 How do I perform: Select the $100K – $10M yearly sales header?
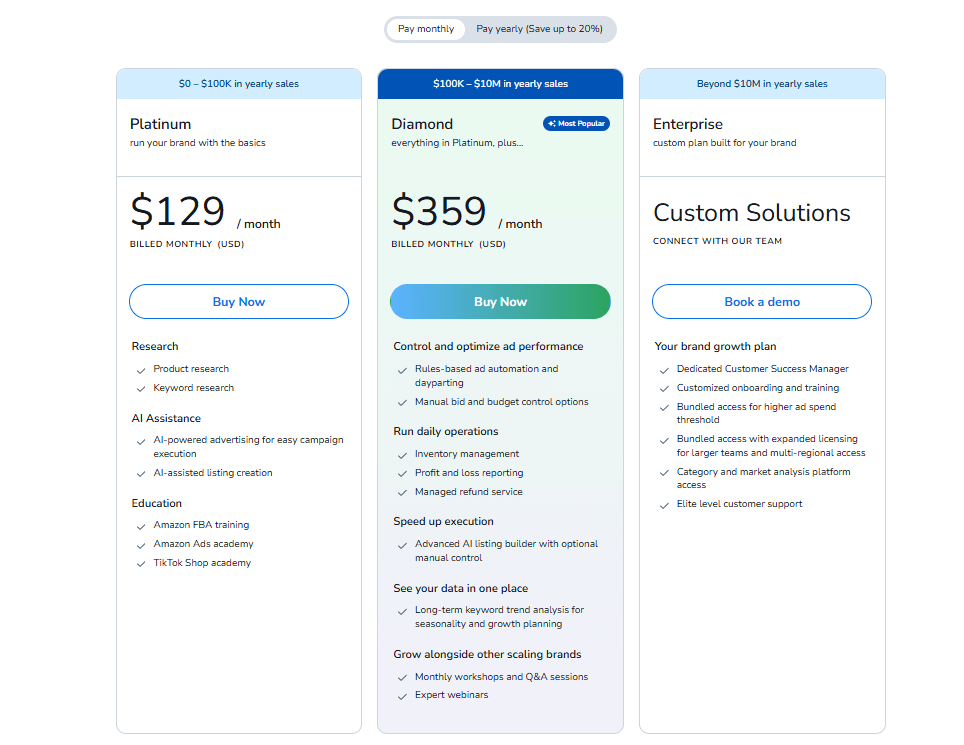pos(500,84)
